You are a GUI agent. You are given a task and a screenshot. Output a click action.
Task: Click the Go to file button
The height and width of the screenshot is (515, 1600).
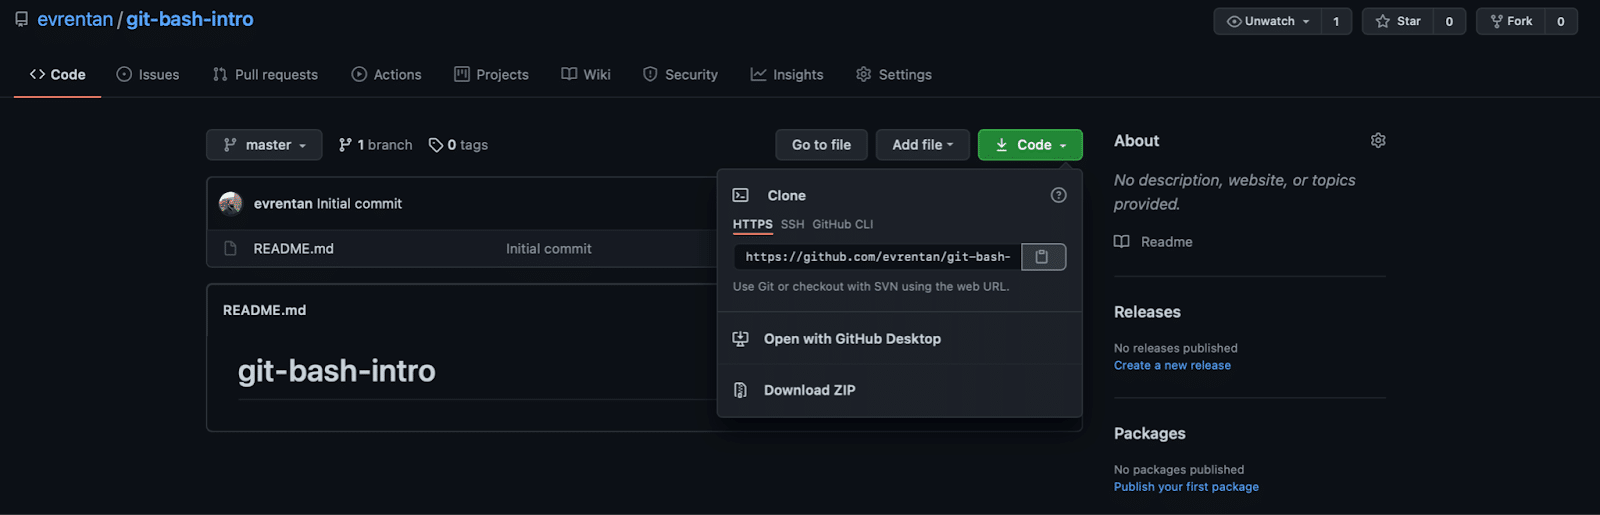pos(821,145)
